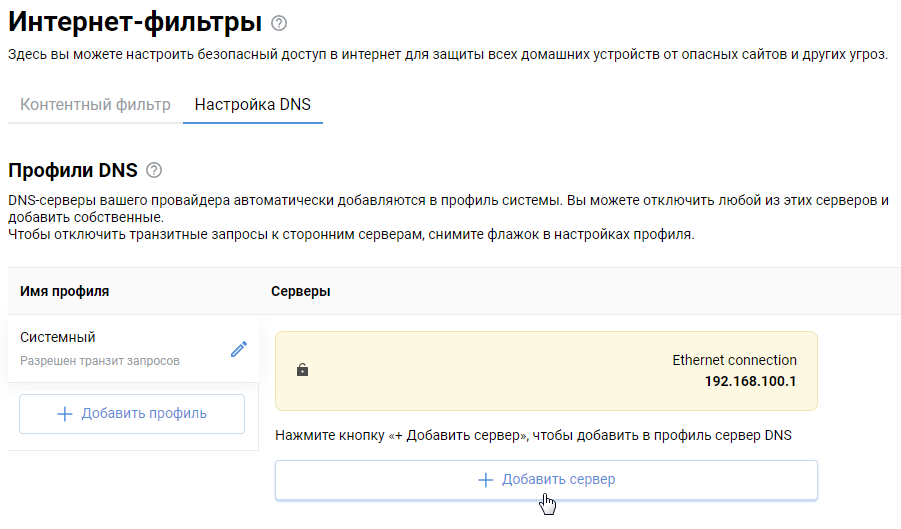This screenshot has width=901, height=529.
Task: Click plus icon in Добавить сервер button
Action: (486, 480)
